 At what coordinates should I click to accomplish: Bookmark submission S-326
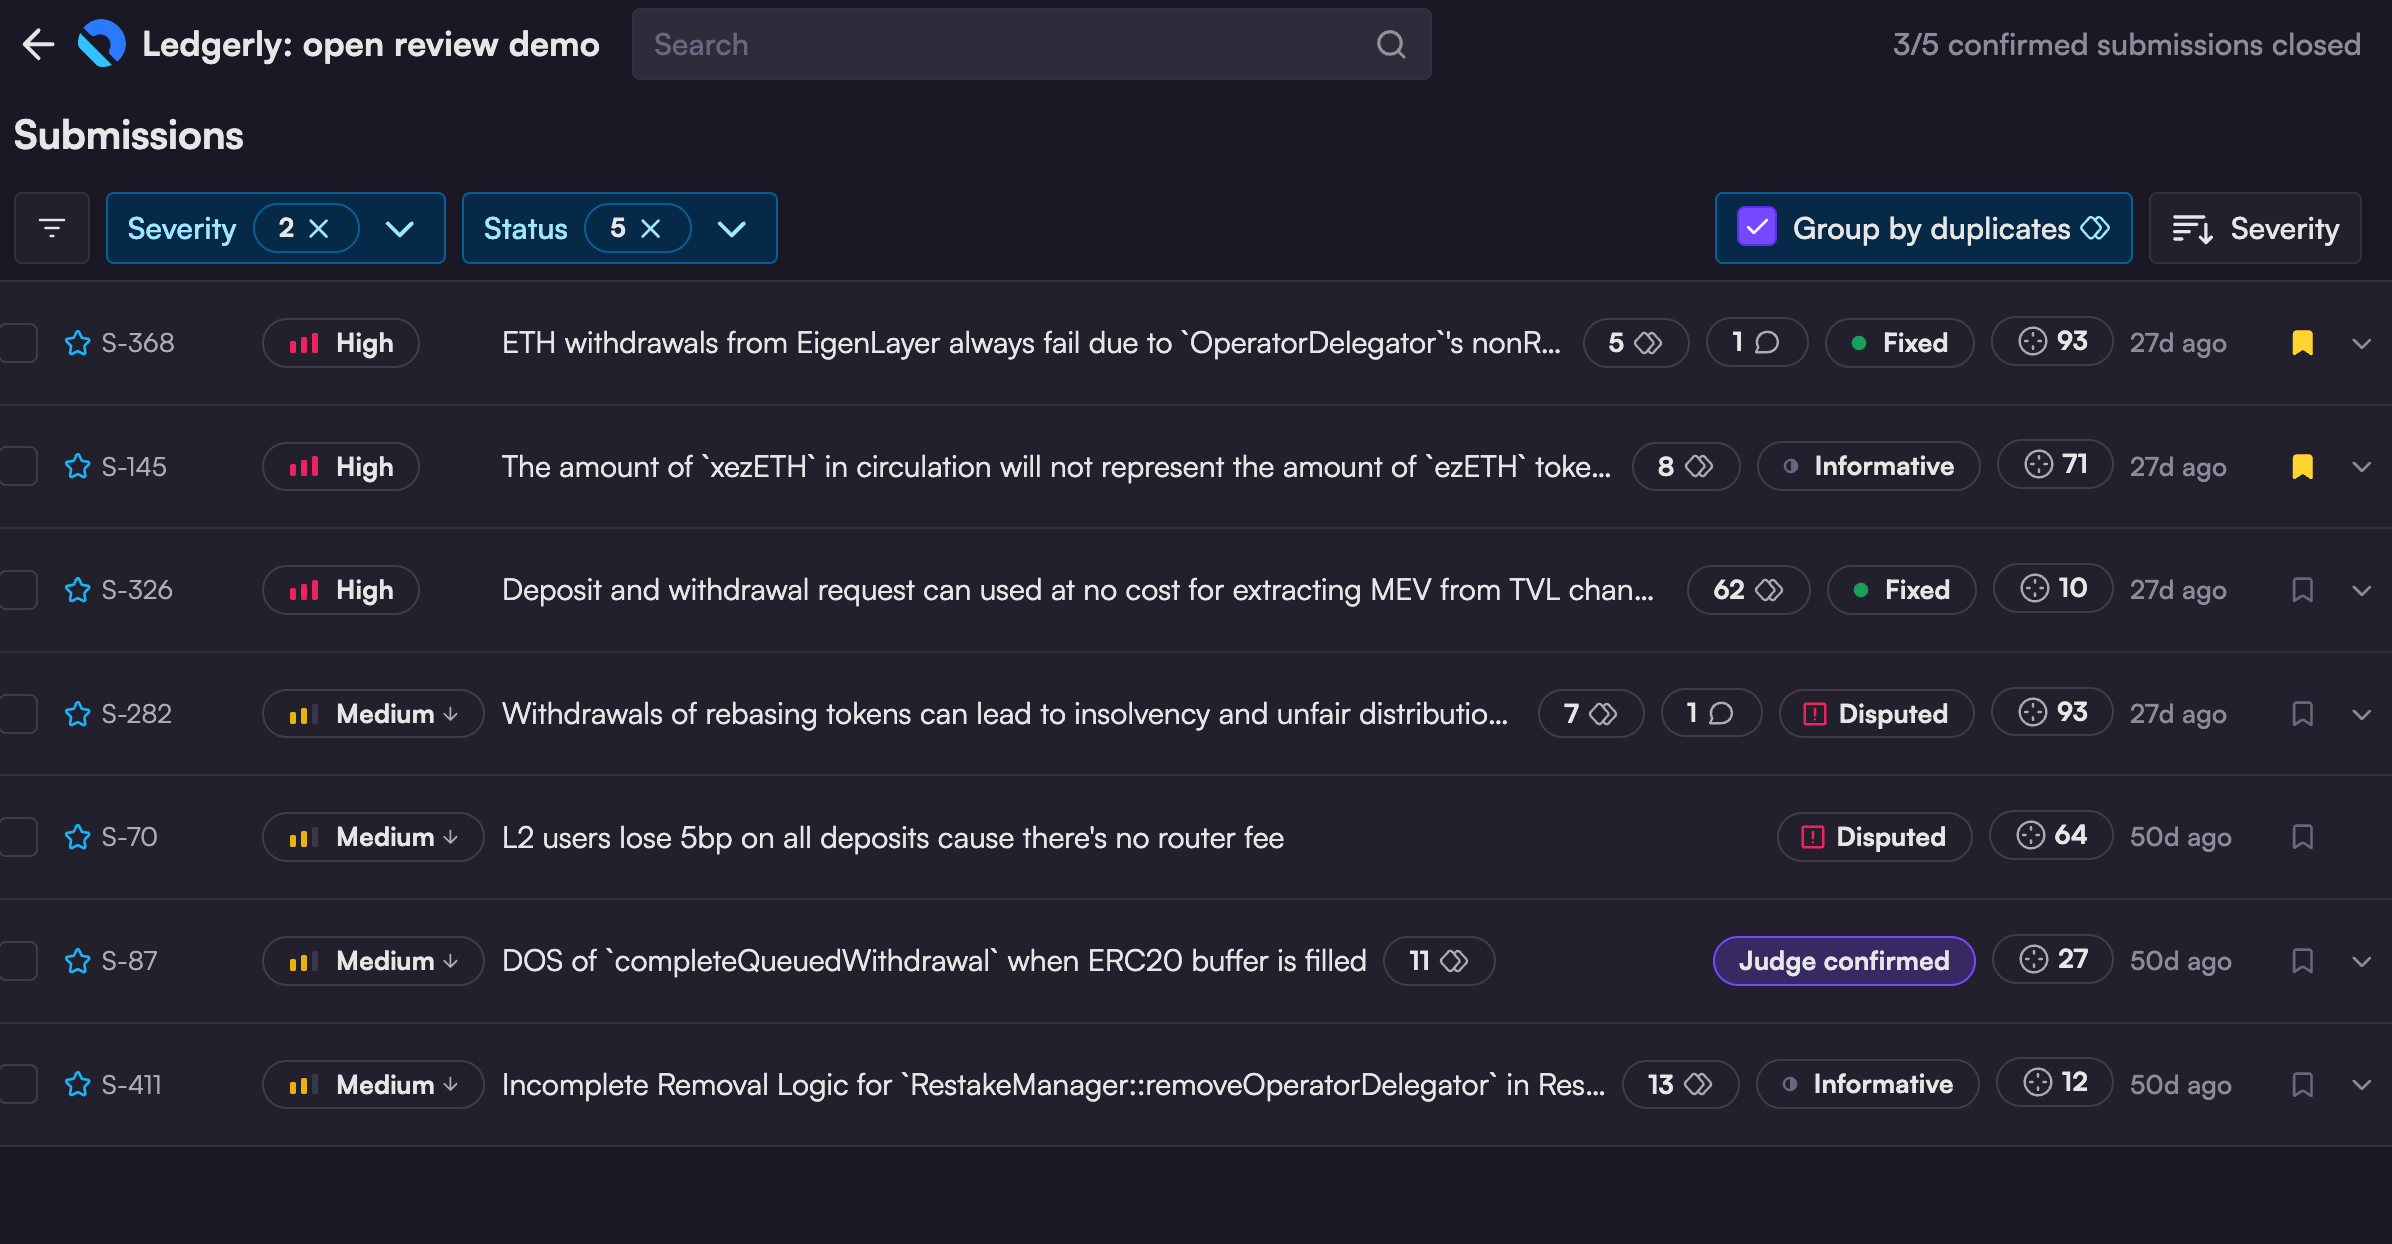2302,590
